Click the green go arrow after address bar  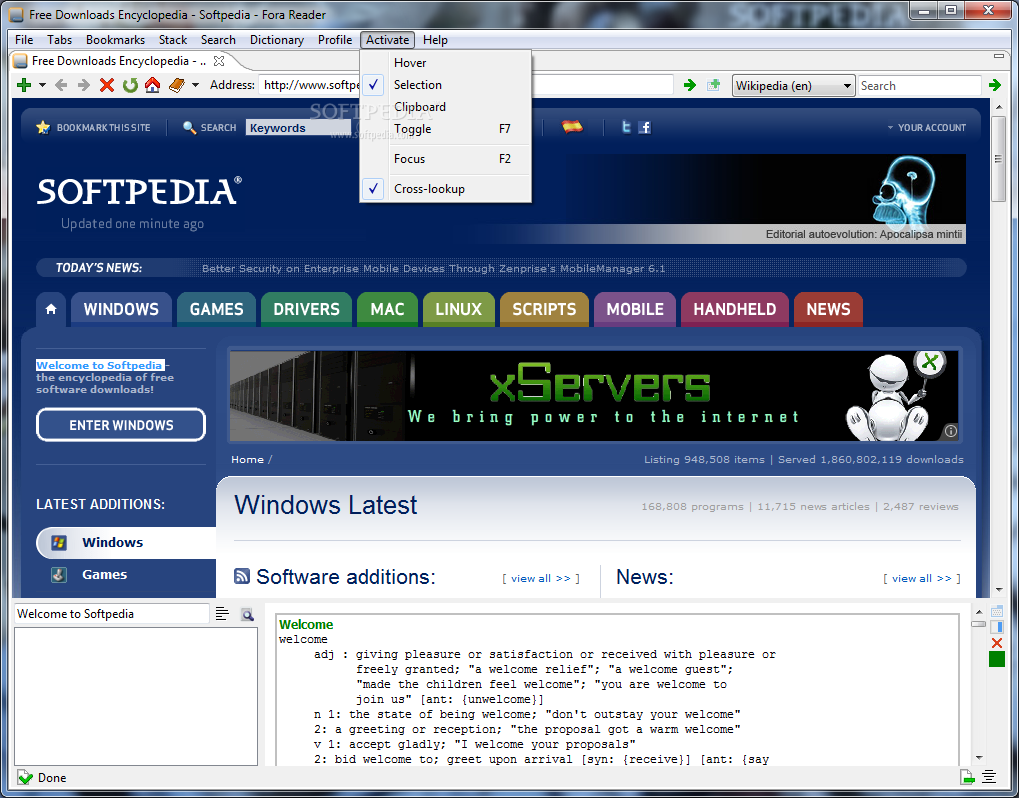coord(690,85)
